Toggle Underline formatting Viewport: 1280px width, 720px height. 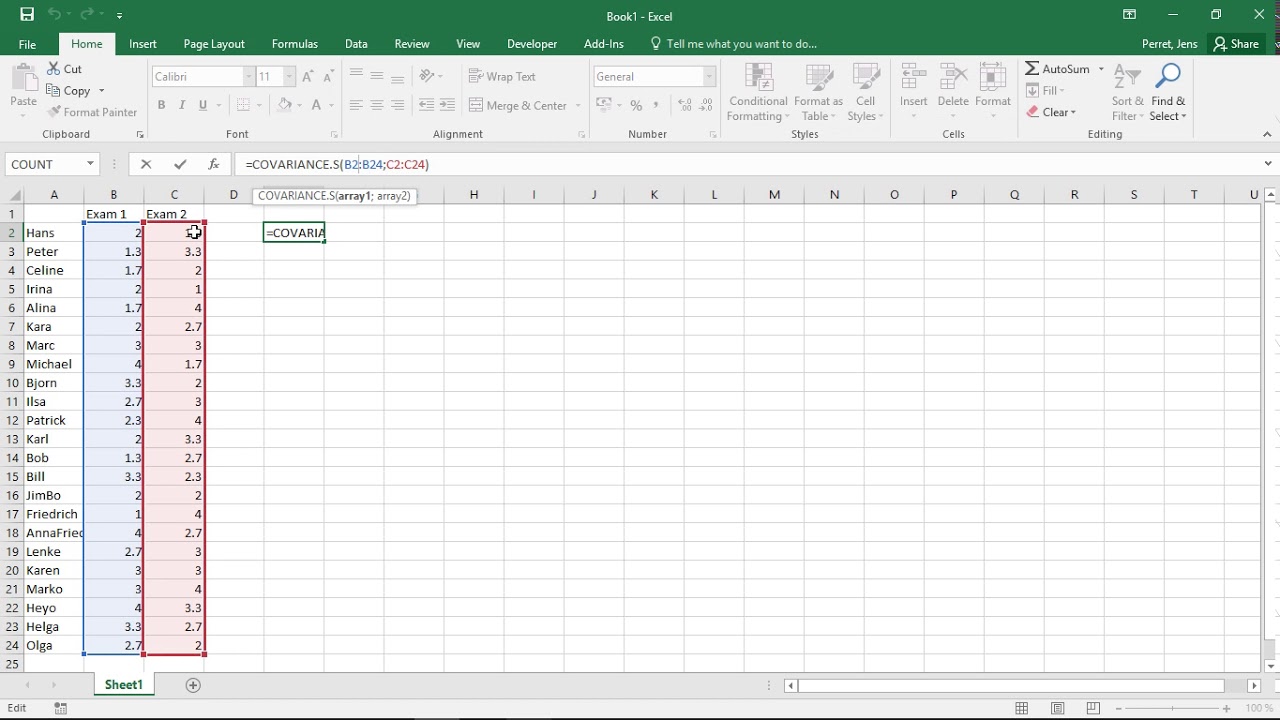click(x=203, y=105)
